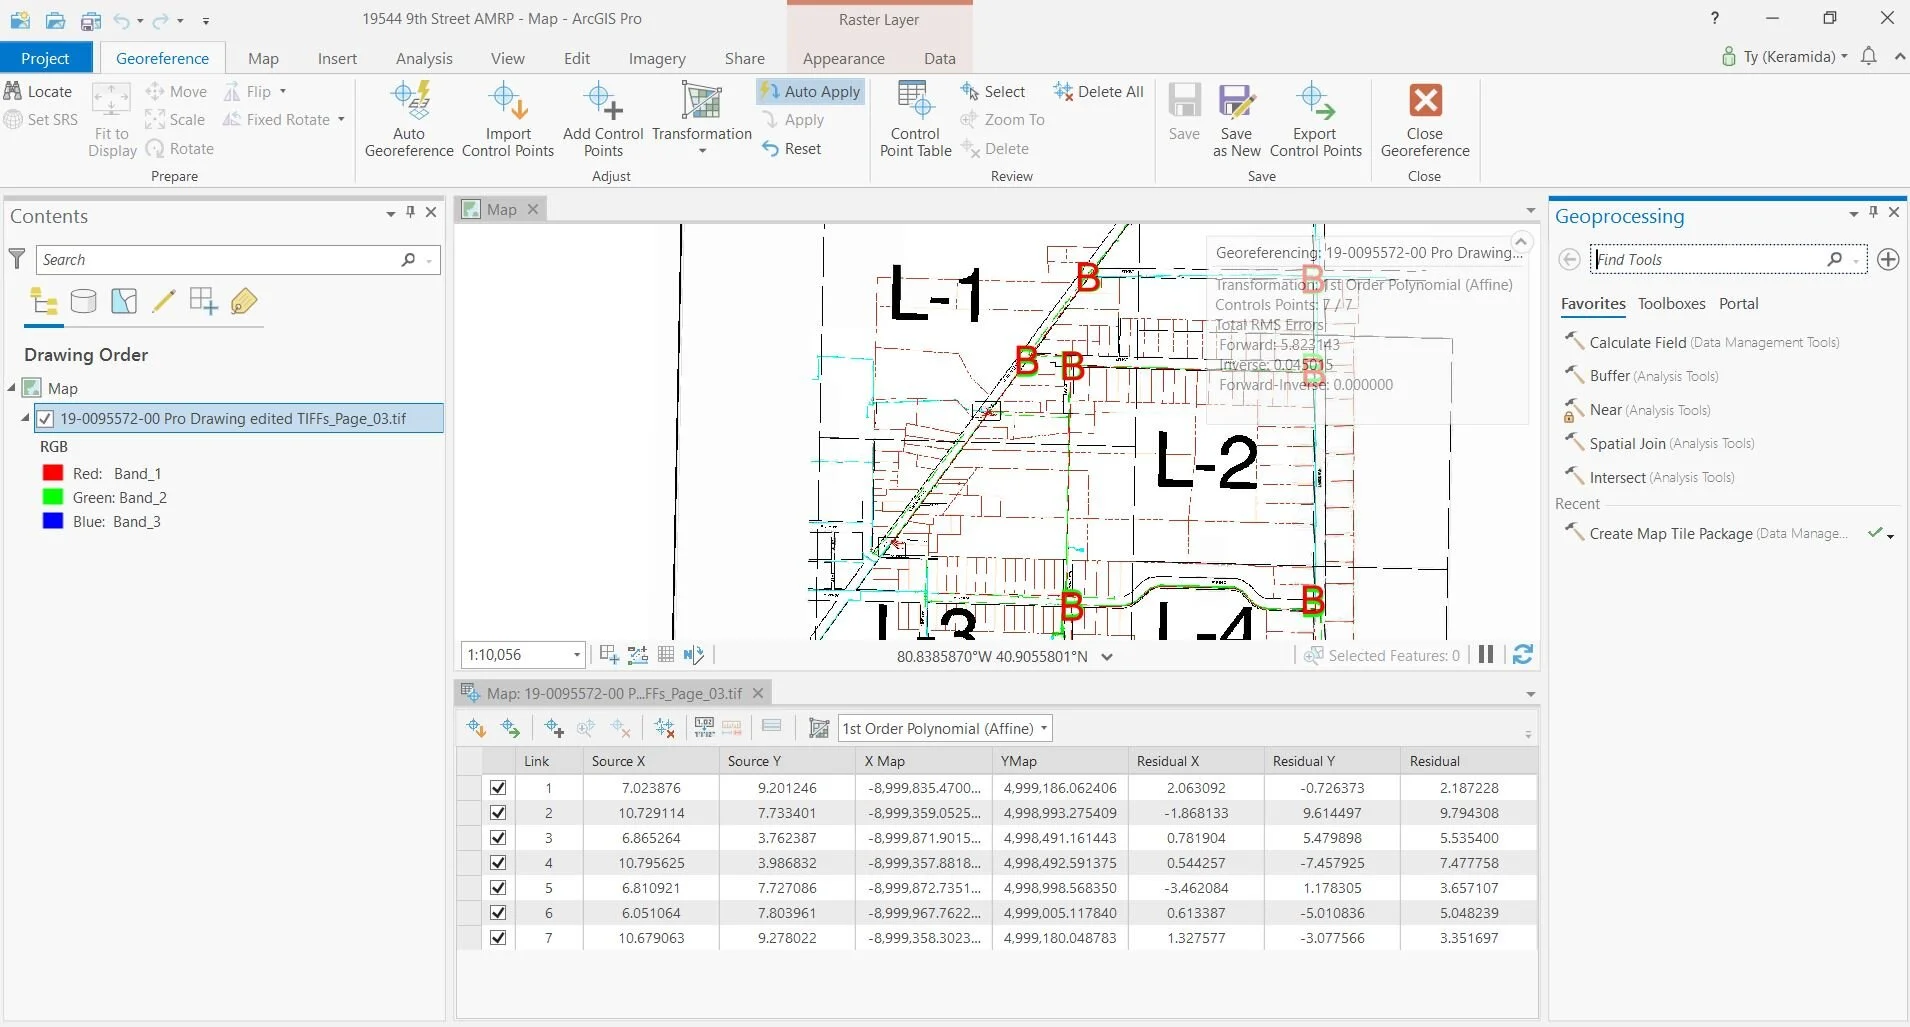Open the Import Control Points tool
1910x1027 pixels.
coord(508,118)
